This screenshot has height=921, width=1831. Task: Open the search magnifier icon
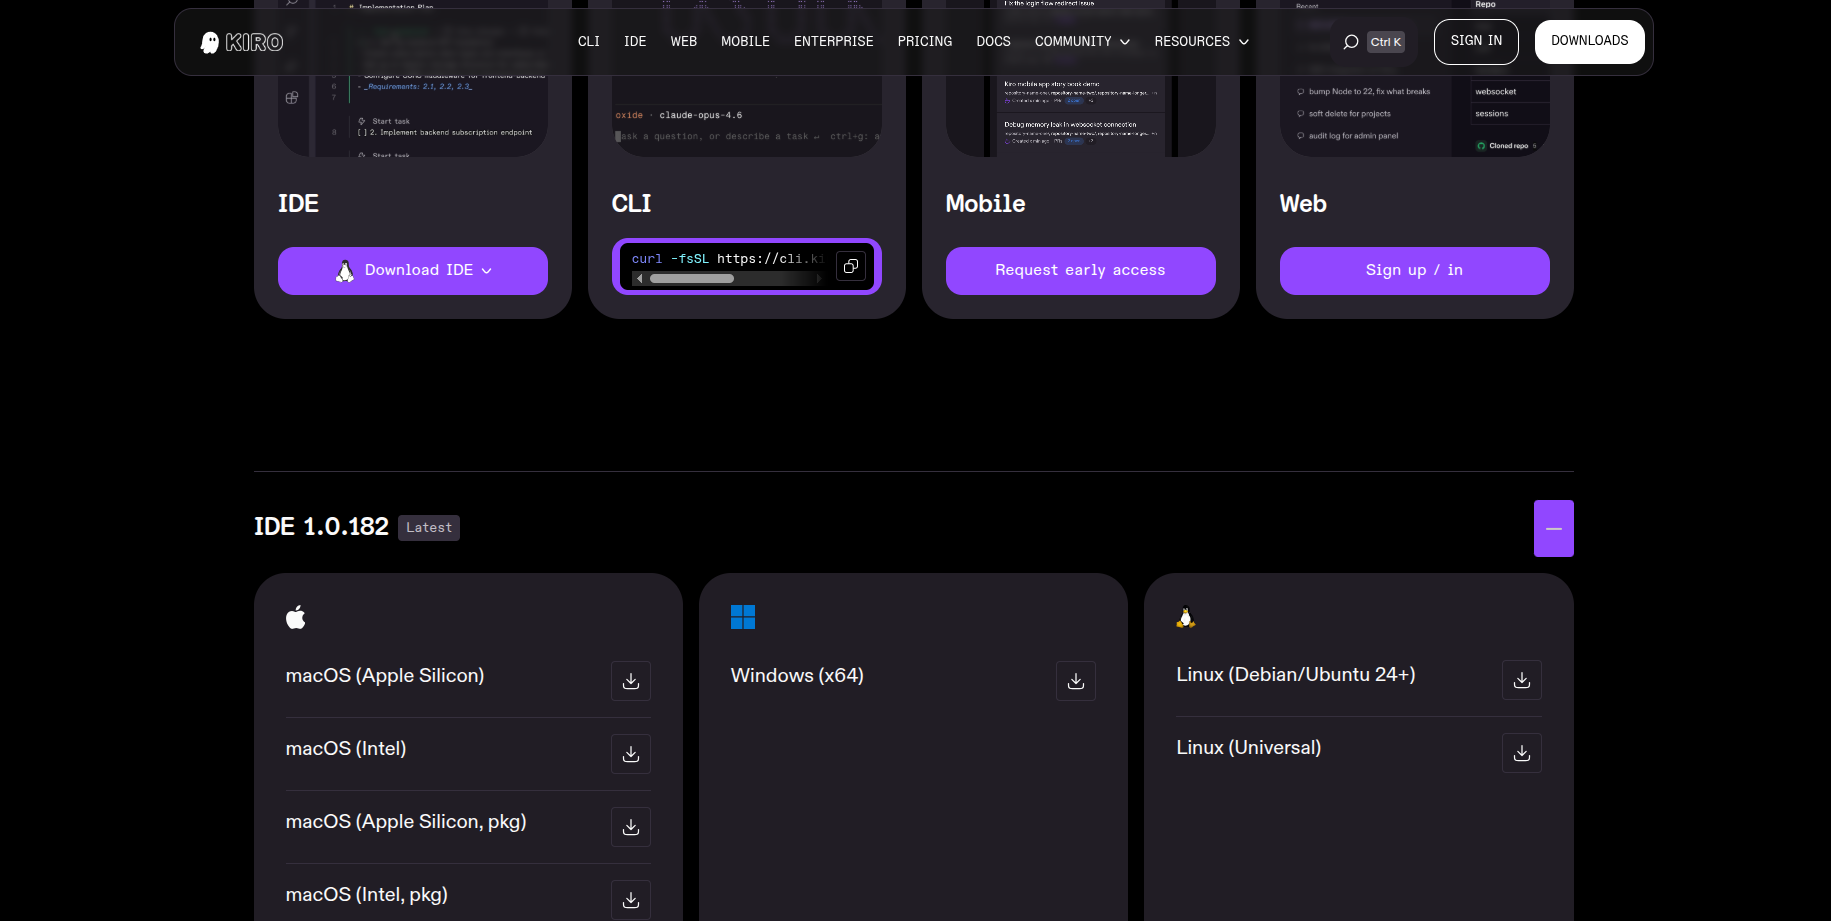click(x=1351, y=42)
